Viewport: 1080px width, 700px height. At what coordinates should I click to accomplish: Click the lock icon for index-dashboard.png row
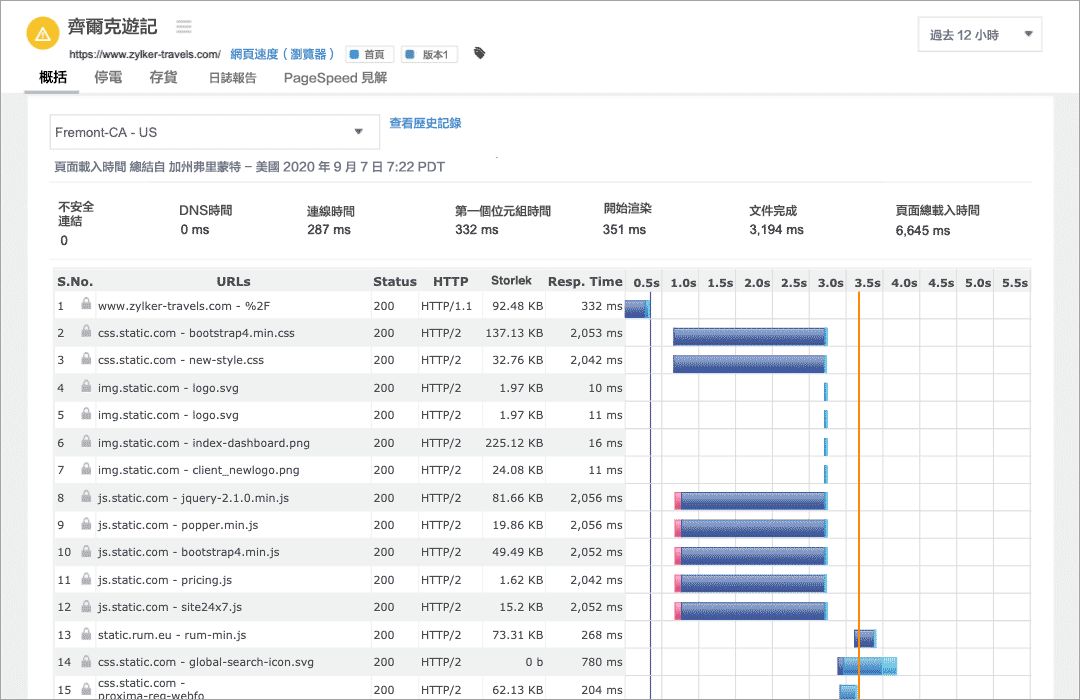[87, 442]
